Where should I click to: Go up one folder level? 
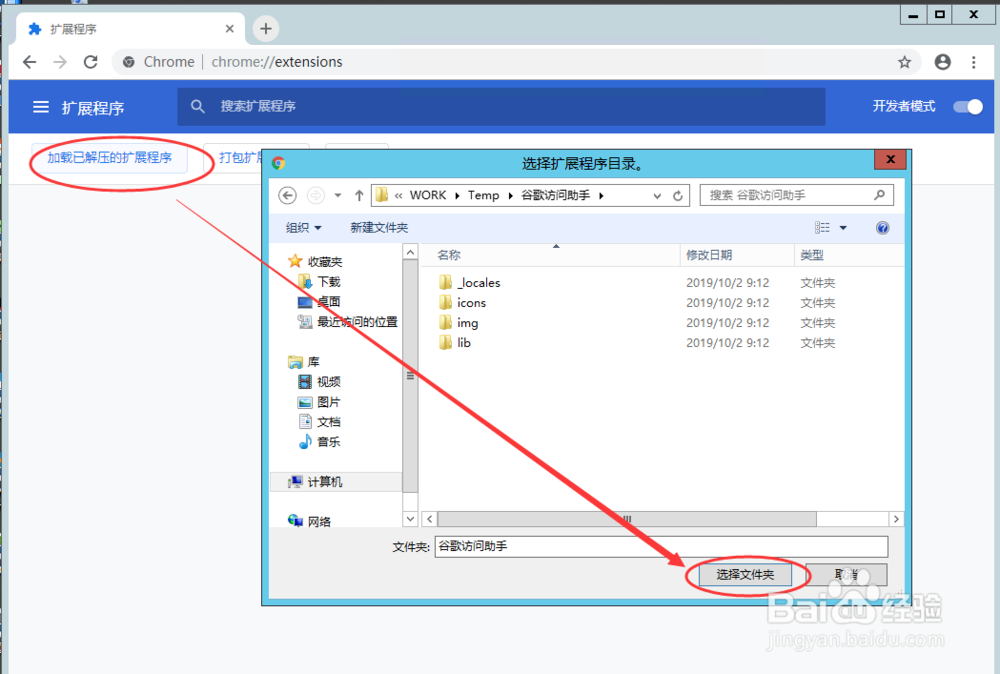[x=359, y=195]
